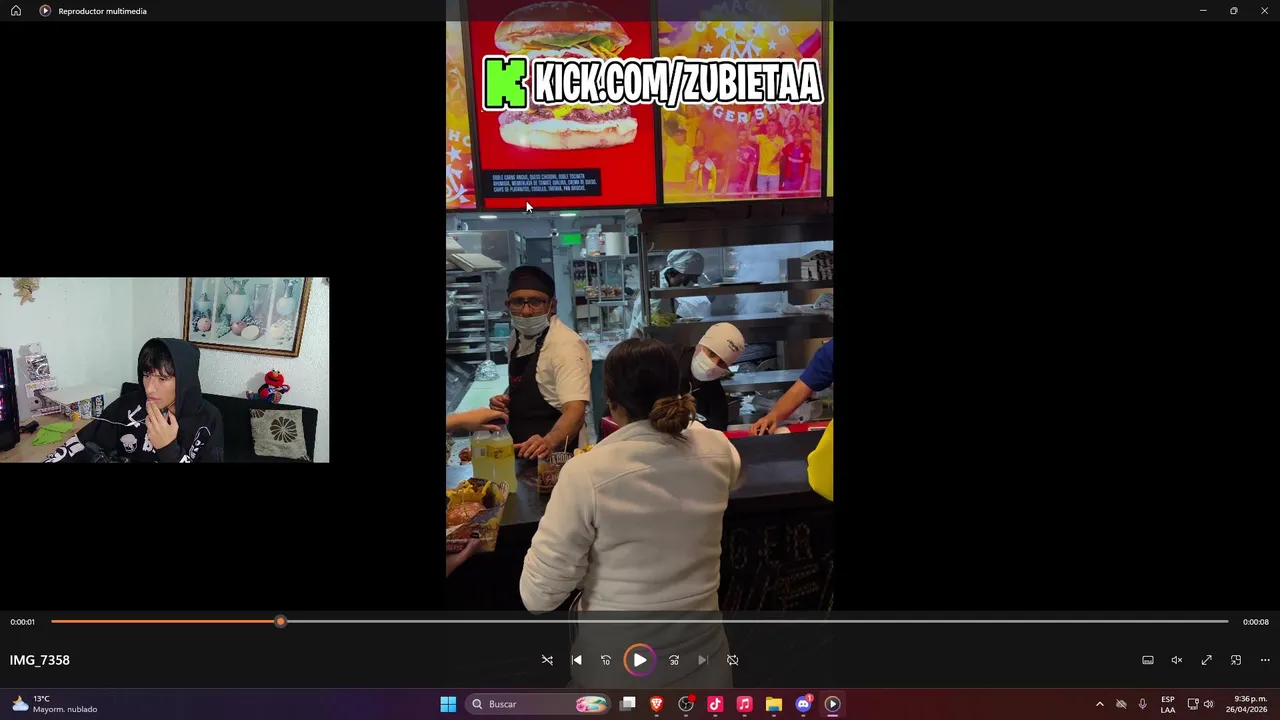Go to the next track

pos(703,660)
